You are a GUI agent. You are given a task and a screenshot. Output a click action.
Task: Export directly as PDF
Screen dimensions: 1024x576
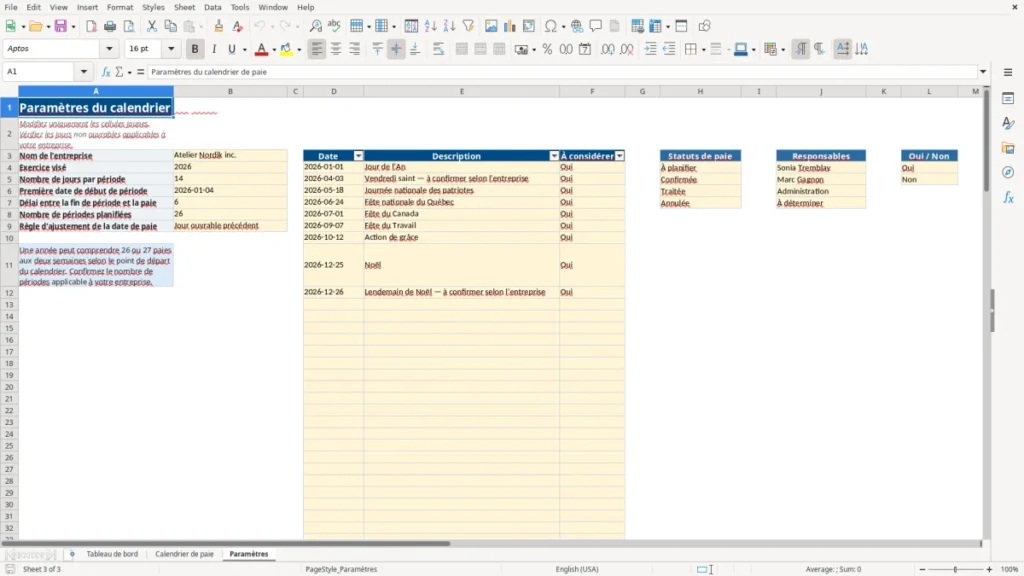tap(91, 26)
